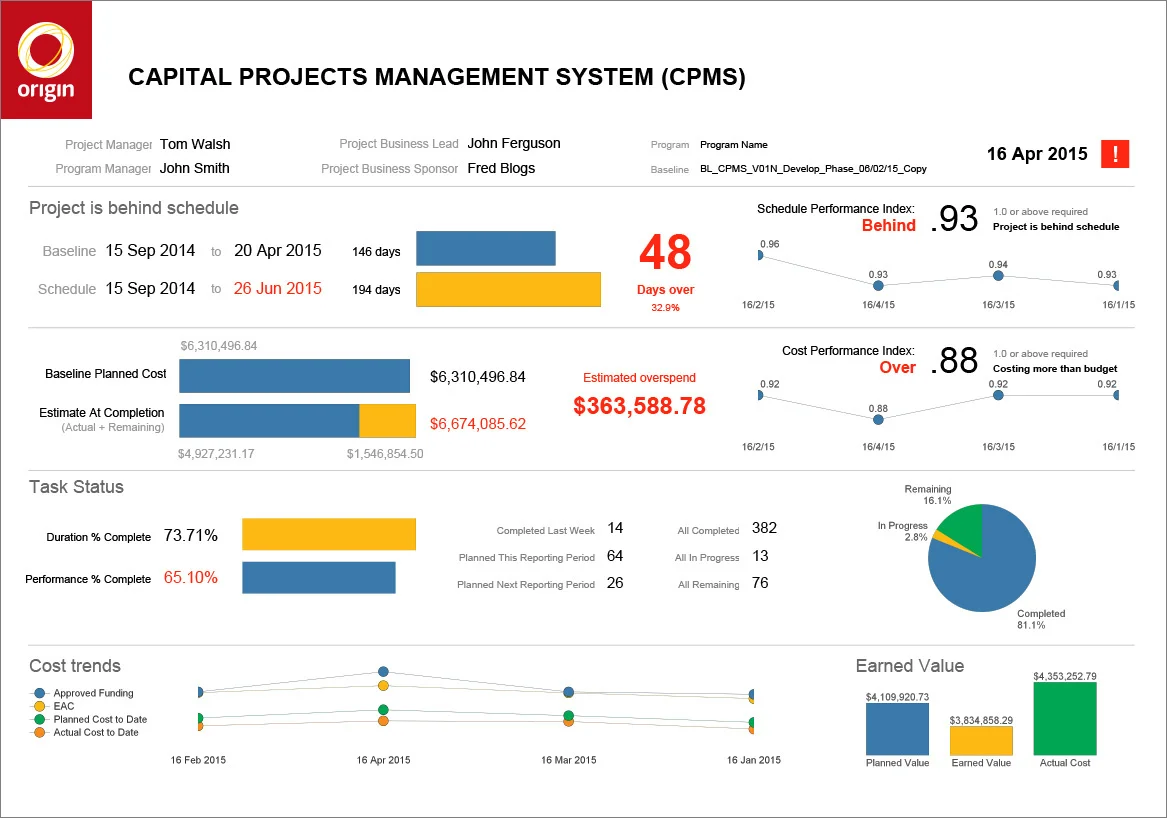The width and height of the screenshot is (1167, 818).
Task: Click the yellow Remaining segment of Estimate At Completion
Action: 387,421
